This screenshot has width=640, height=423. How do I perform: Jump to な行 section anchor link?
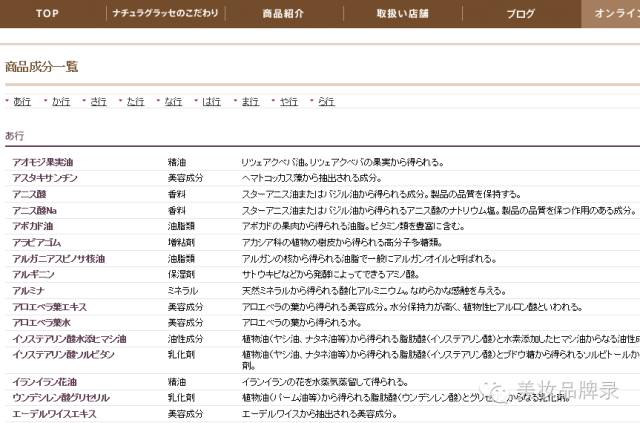point(173,102)
